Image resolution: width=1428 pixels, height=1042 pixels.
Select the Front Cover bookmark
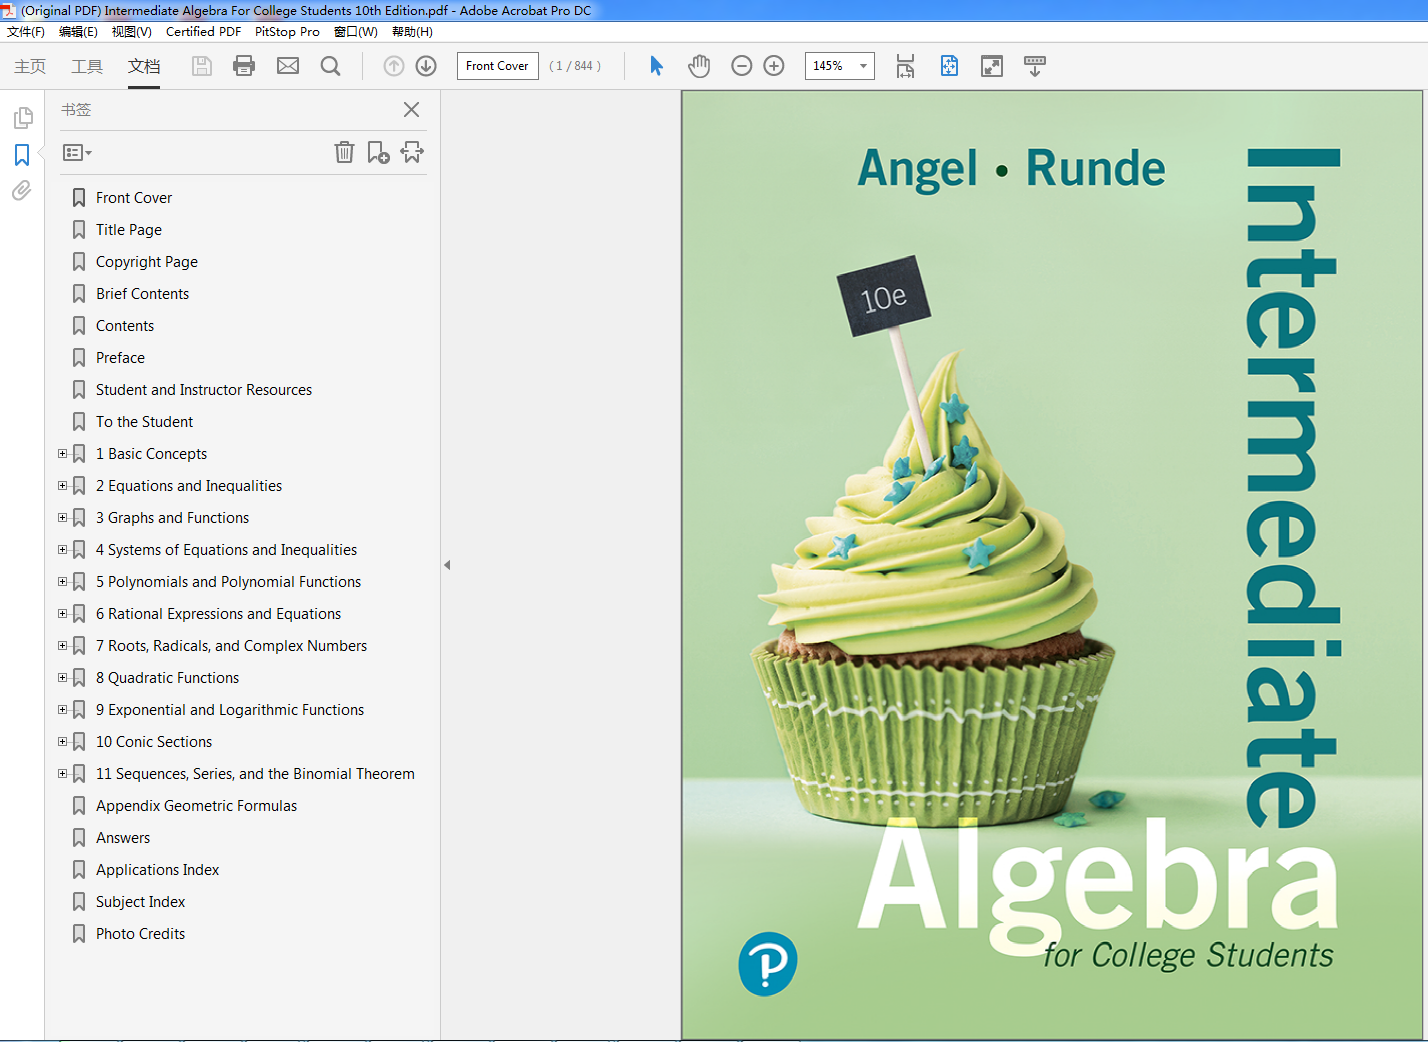[134, 198]
